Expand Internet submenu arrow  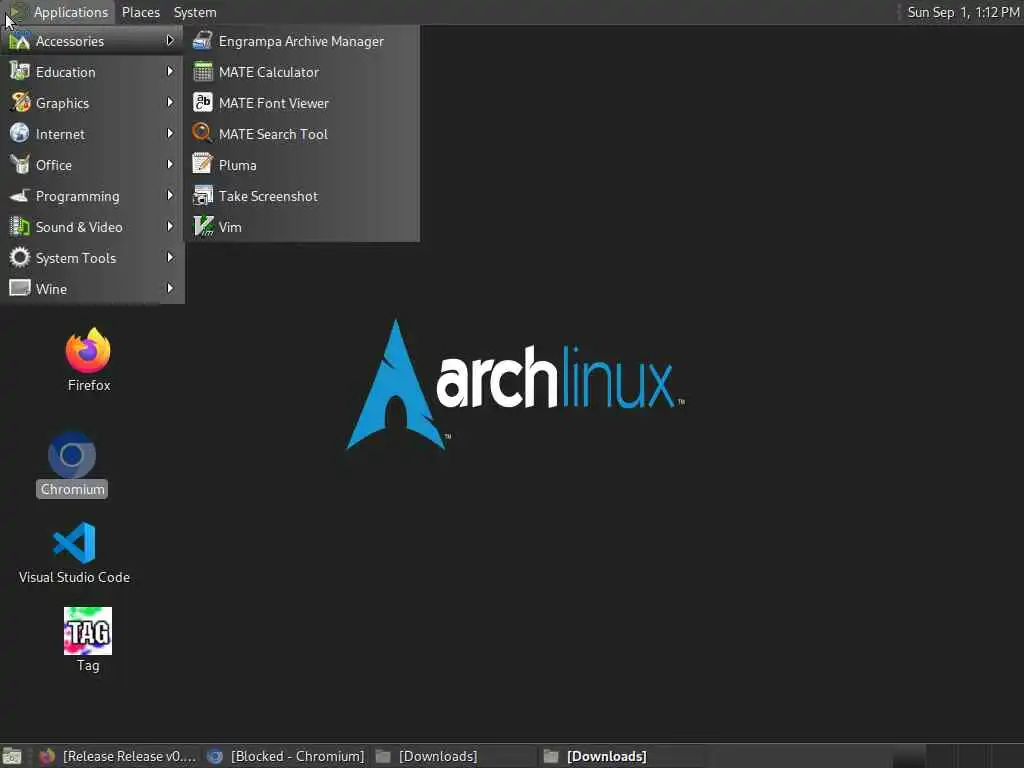(170, 133)
